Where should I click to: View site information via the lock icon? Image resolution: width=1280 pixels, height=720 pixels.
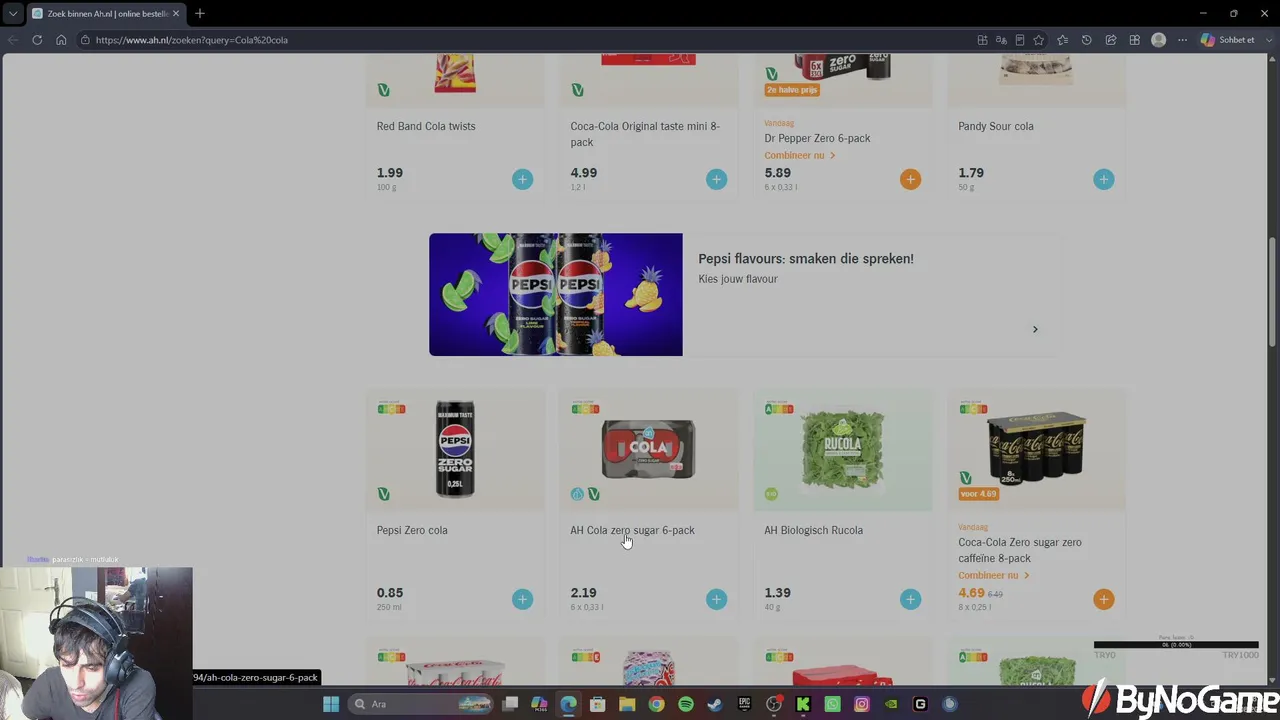coord(86,40)
